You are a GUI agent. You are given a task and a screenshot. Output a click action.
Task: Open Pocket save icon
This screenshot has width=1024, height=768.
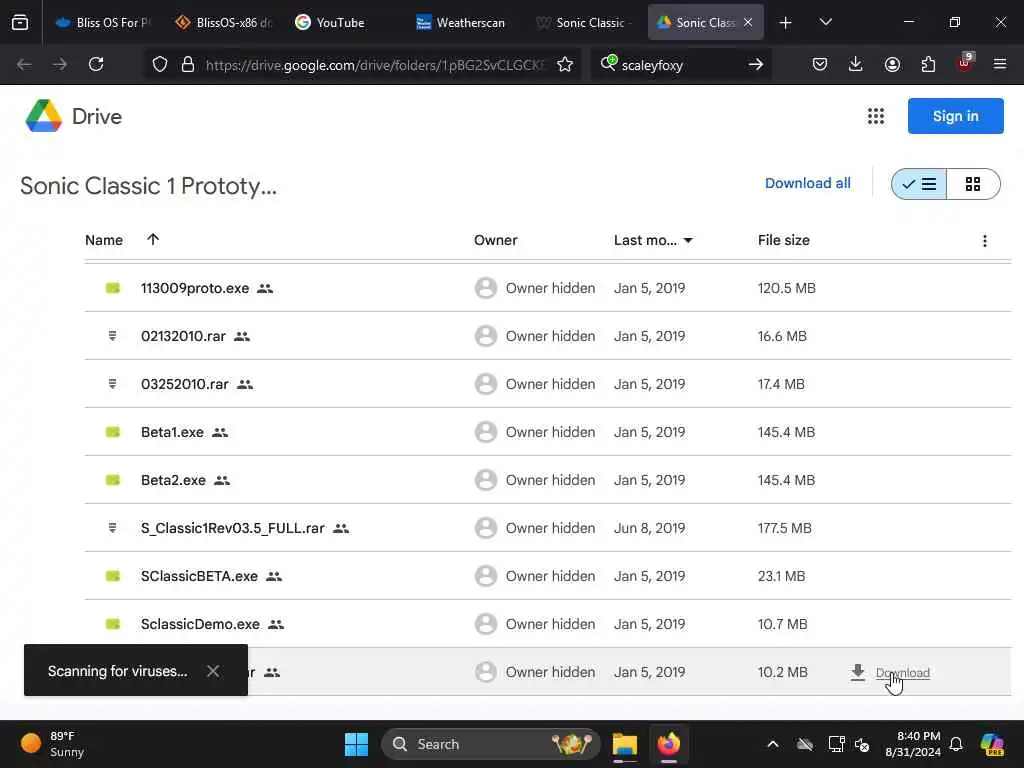pyautogui.click(x=820, y=64)
